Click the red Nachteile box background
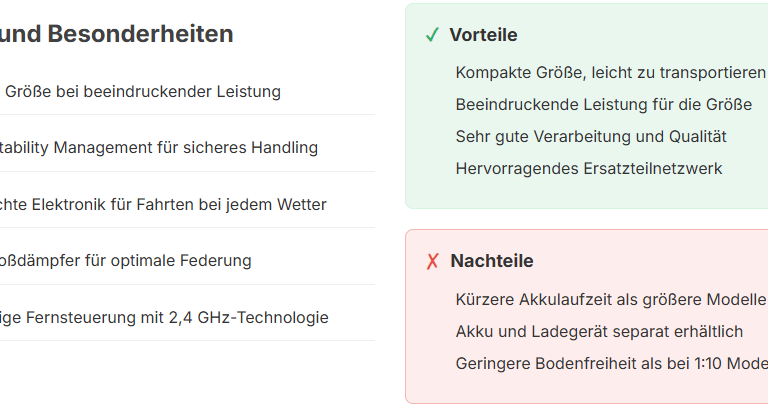Image resolution: width=768 pixels, height=411 pixels. click(x=587, y=389)
